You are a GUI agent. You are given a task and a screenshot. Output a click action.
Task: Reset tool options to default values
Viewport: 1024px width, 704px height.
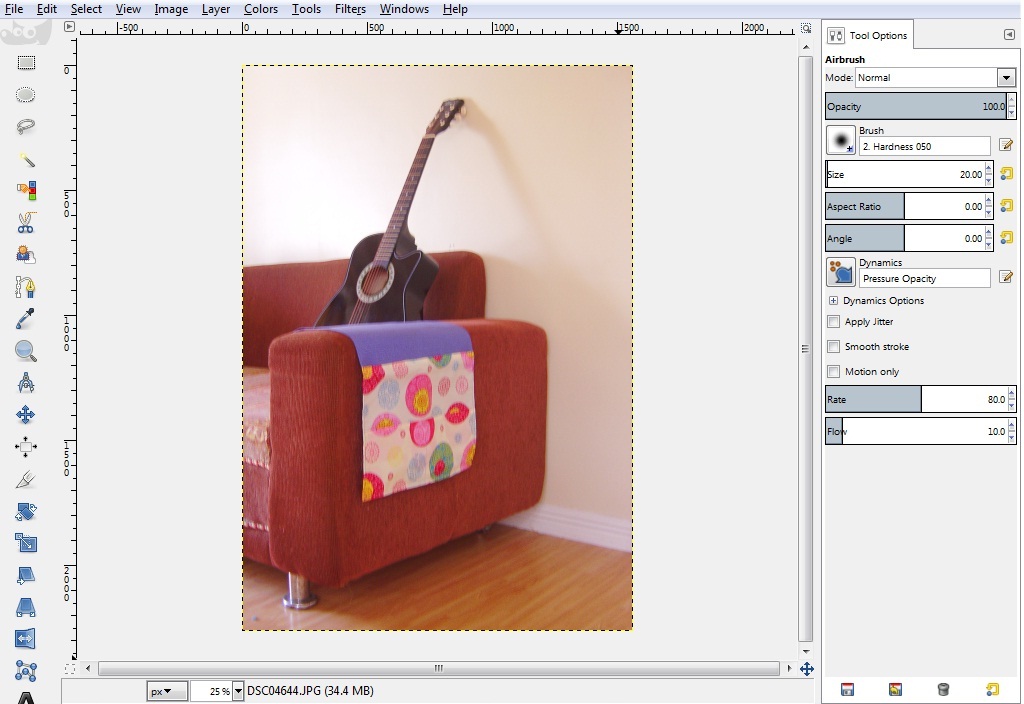coord(992,689)
